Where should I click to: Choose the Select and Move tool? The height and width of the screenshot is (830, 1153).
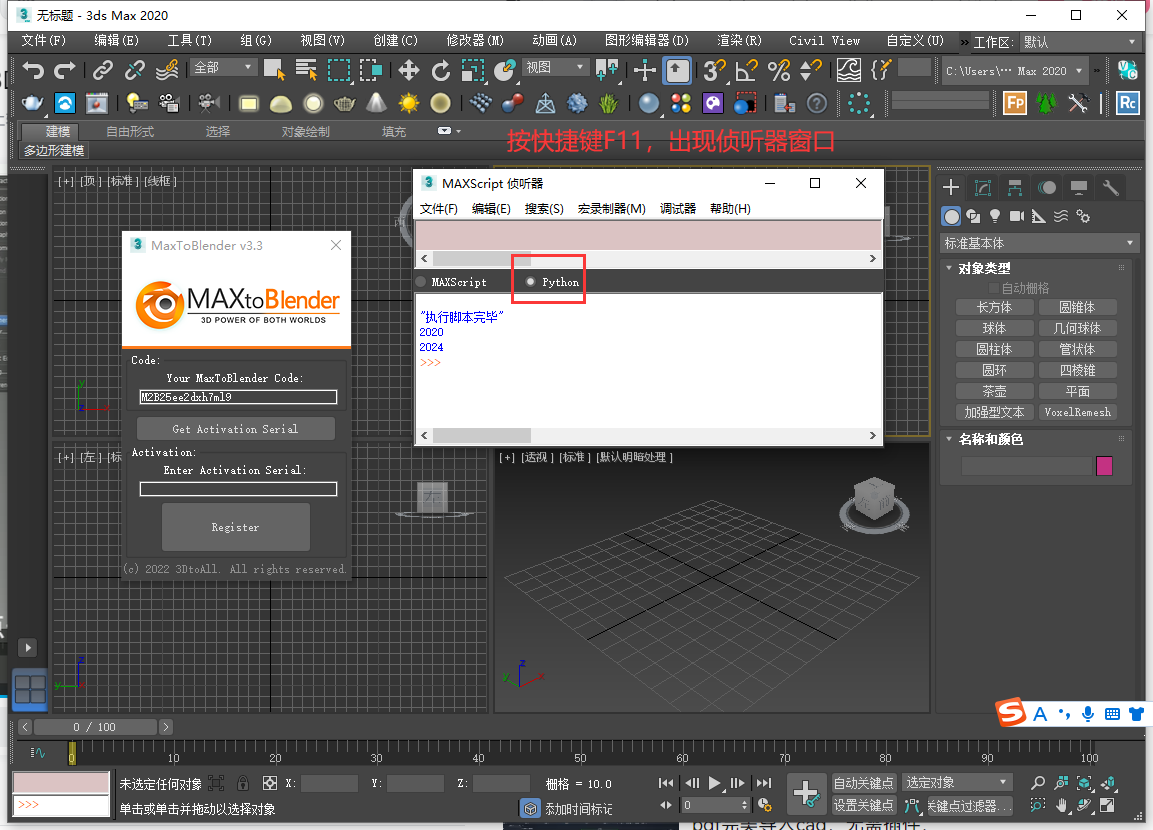pyautogui.click(x=408, y=71)
